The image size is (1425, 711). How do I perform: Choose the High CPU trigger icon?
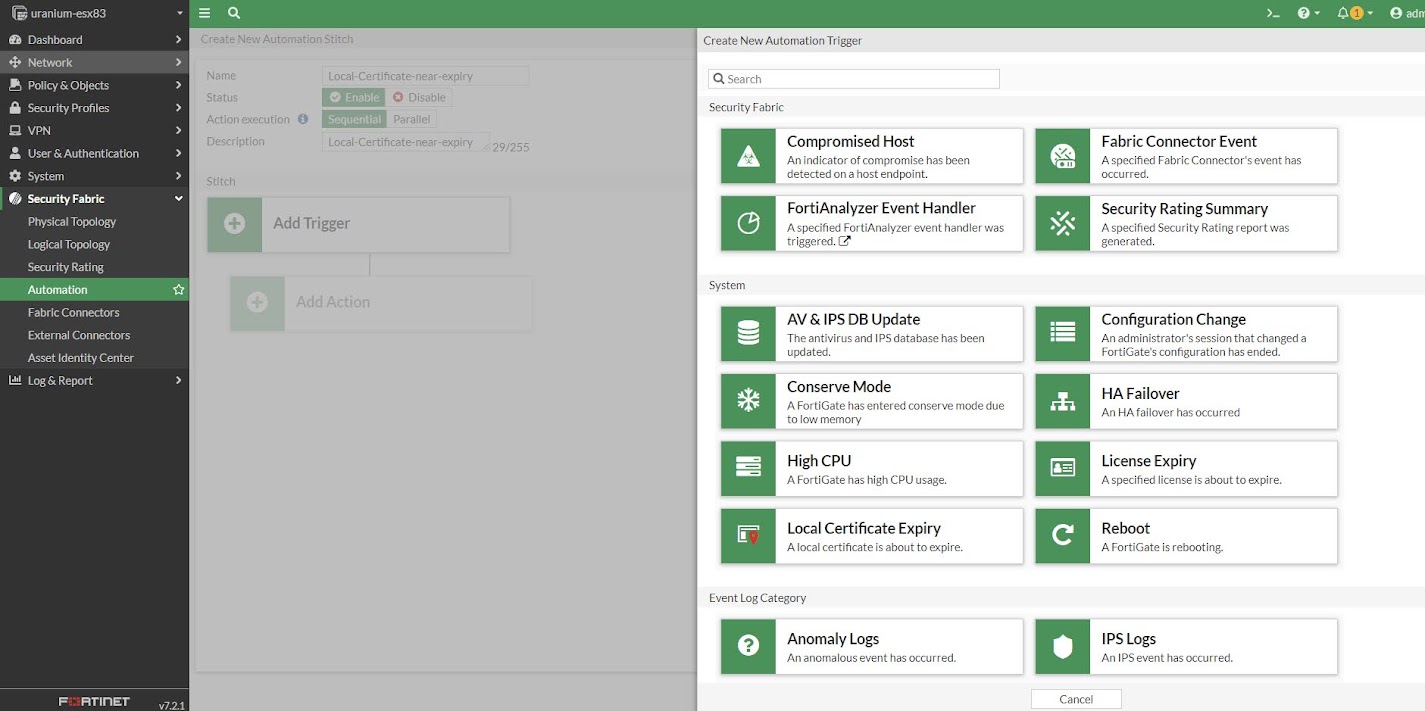748,469
